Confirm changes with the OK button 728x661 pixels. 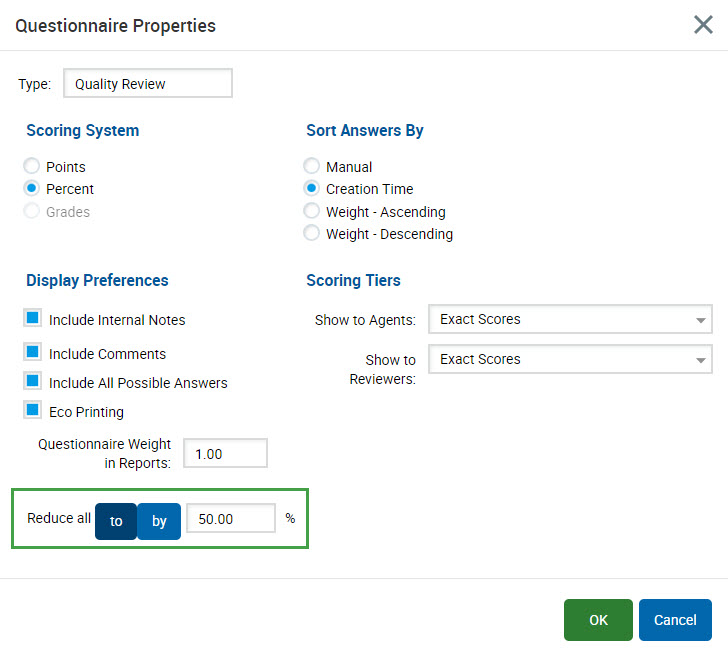click(598, 620)
